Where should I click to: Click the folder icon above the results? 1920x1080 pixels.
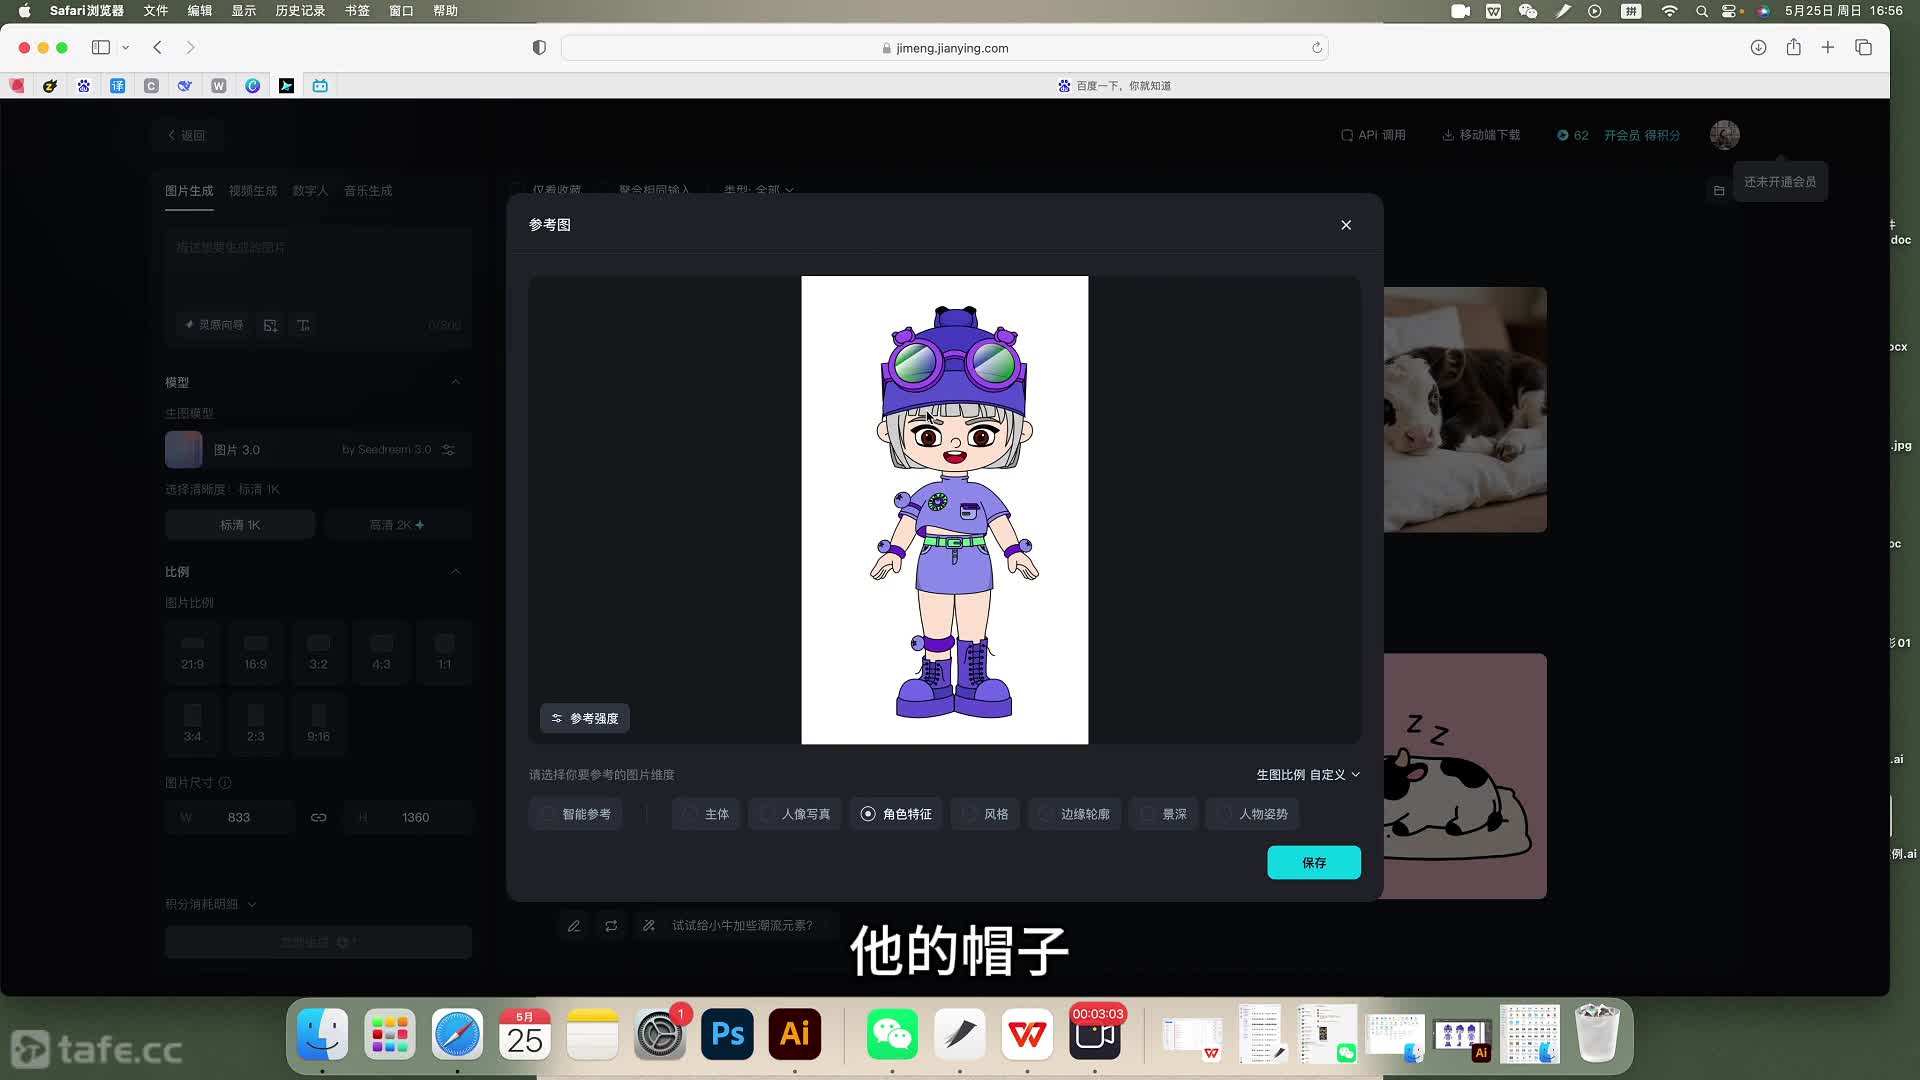[x=1719, y=191]
